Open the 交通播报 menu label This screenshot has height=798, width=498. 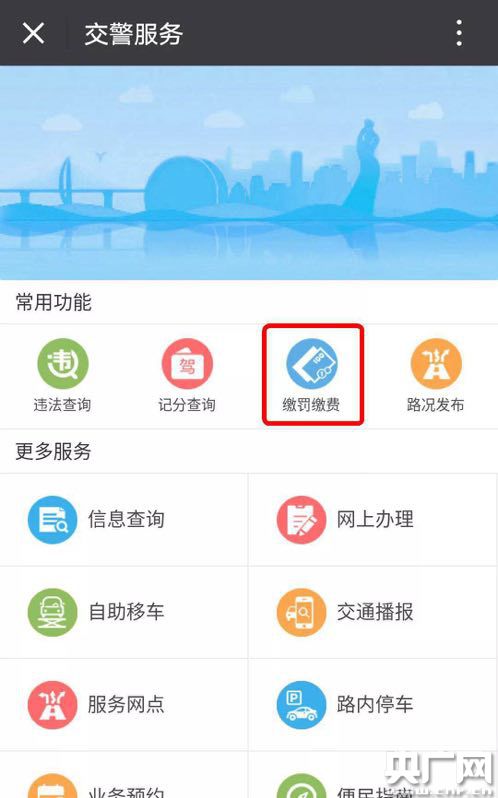pos(375,612)
